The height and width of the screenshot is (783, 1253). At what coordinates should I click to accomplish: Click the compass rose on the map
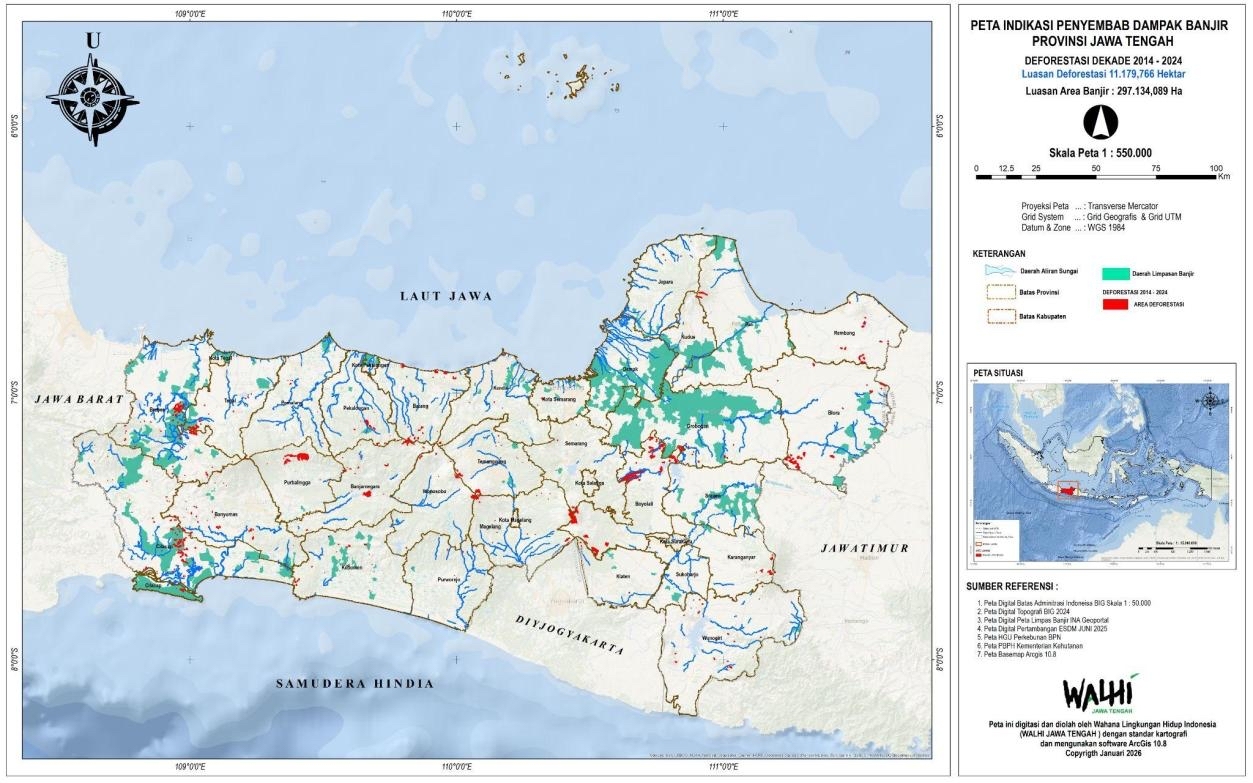(92, 96)
